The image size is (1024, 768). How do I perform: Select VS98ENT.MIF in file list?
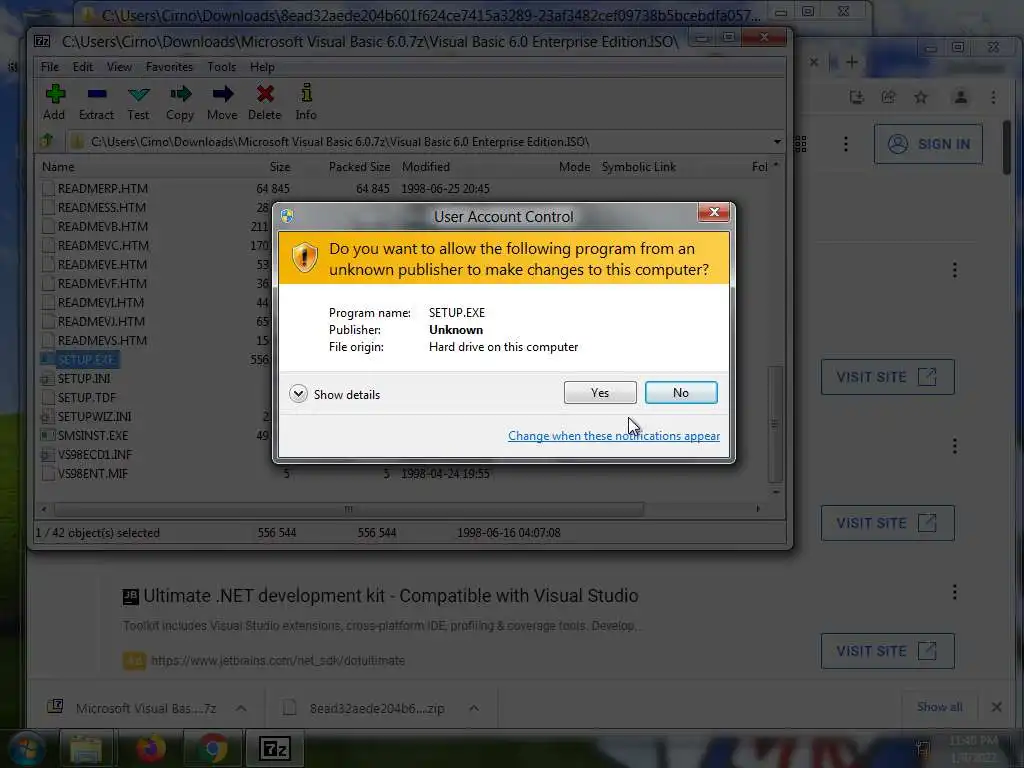pyautogui.click(x=93, y=473)
